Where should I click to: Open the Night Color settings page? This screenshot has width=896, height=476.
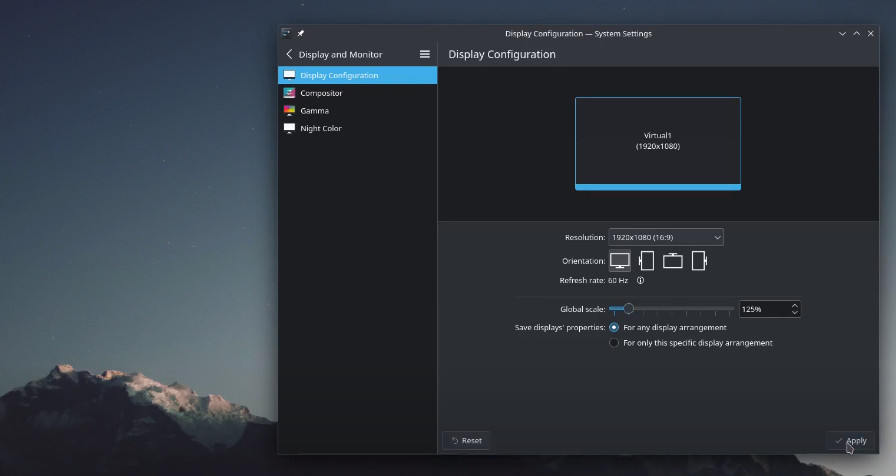pyautogui.click(x=321, y=129)
